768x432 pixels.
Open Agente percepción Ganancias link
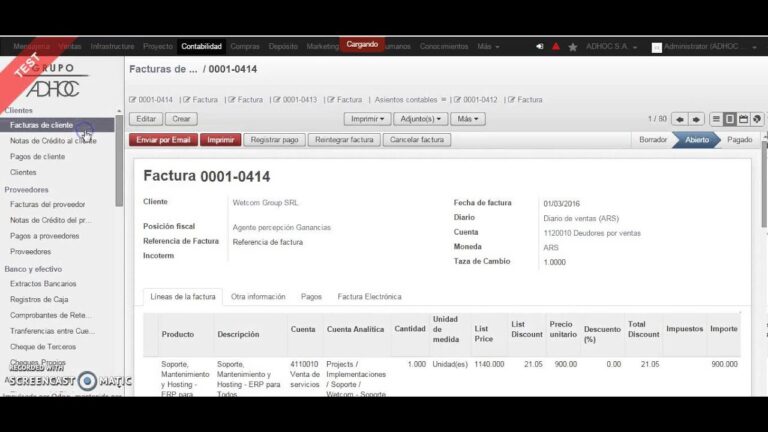click(x=282, y=228)
